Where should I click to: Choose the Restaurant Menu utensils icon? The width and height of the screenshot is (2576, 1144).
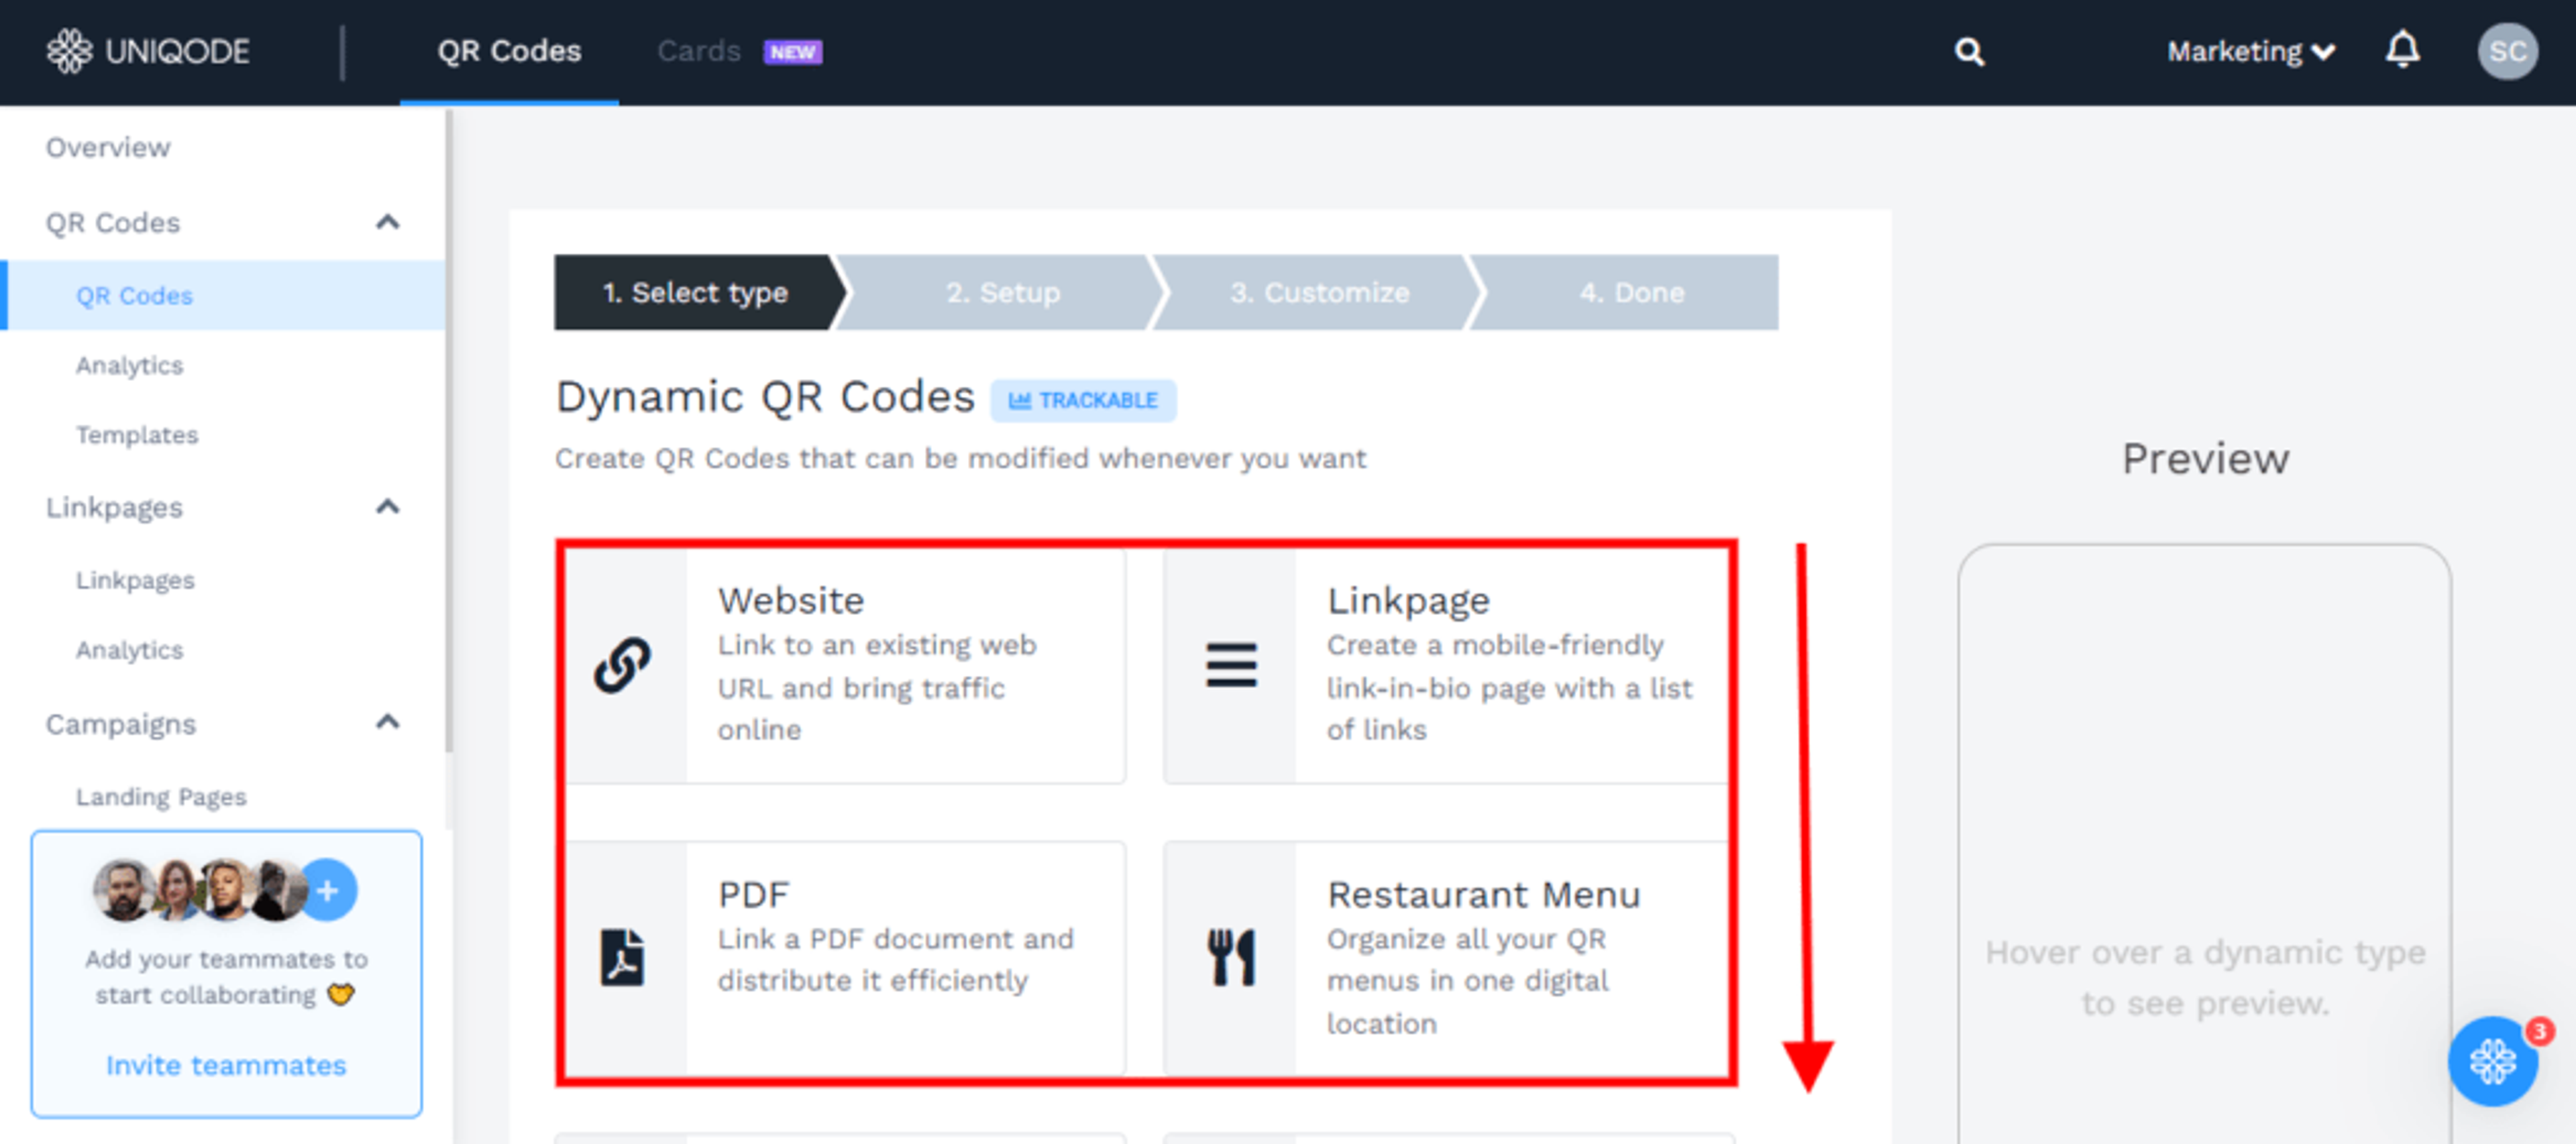pyautogui.click(x=1231, y=958)
